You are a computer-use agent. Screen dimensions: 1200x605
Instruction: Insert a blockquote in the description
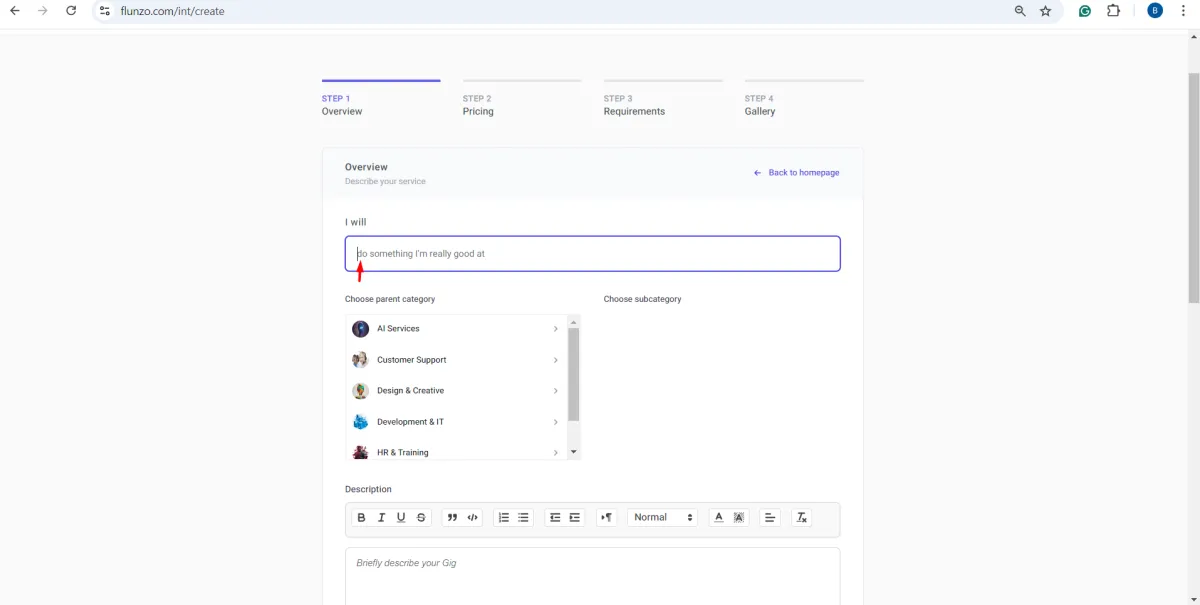point(452,518)
